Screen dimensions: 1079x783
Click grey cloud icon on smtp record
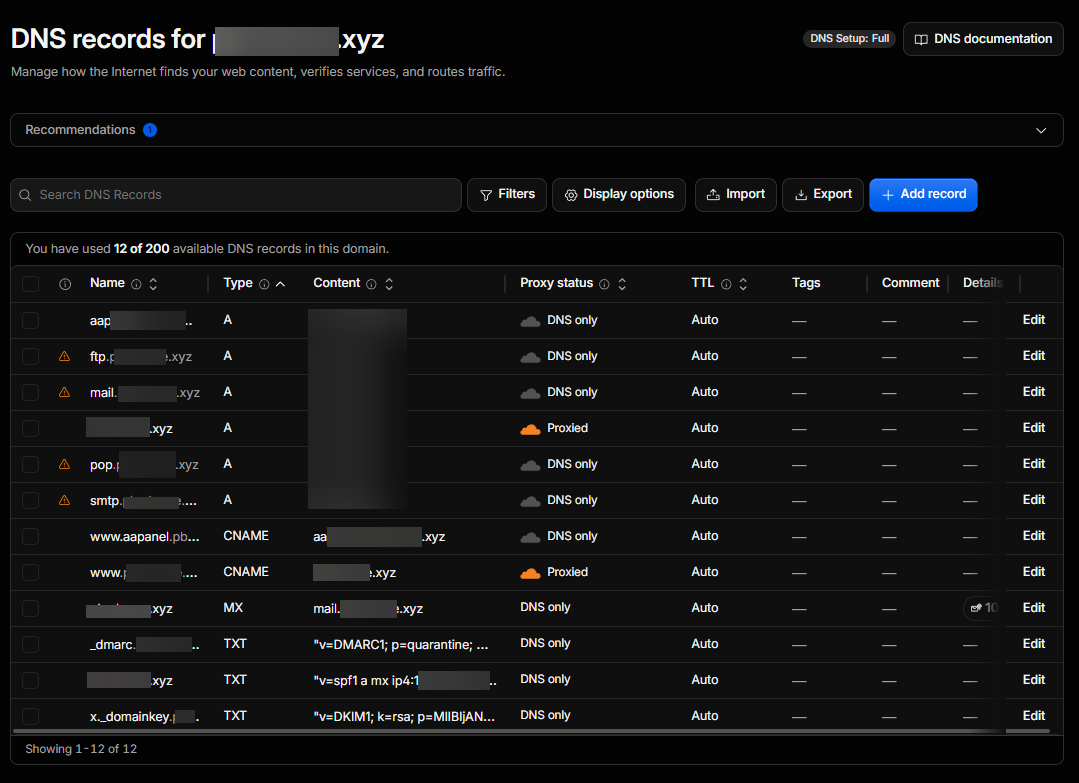pyautogui.click(x=530, y=501)
